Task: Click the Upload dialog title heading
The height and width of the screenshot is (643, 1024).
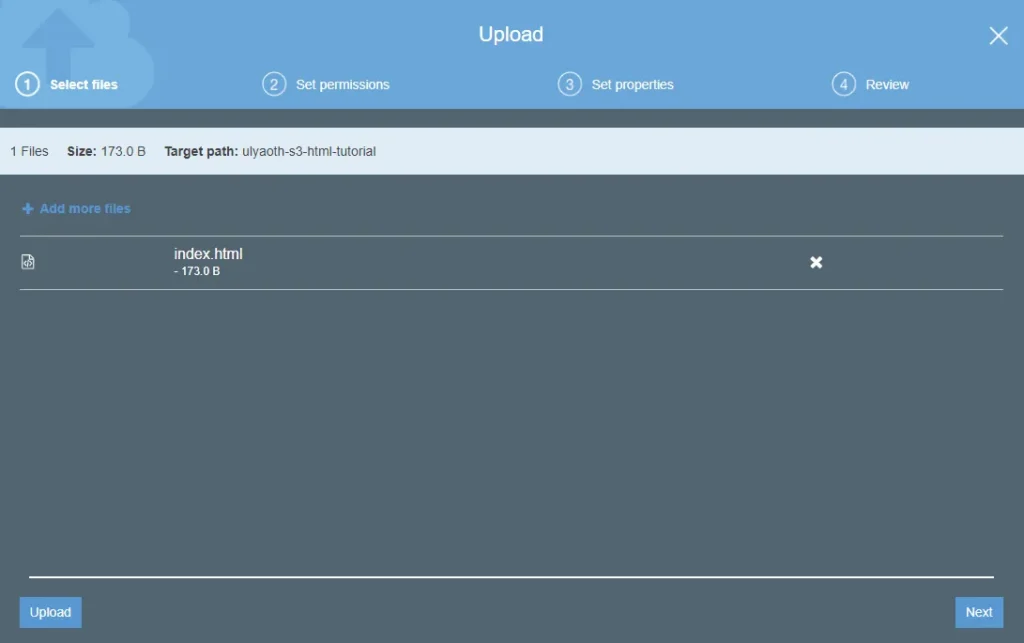Action: point(511,35)
